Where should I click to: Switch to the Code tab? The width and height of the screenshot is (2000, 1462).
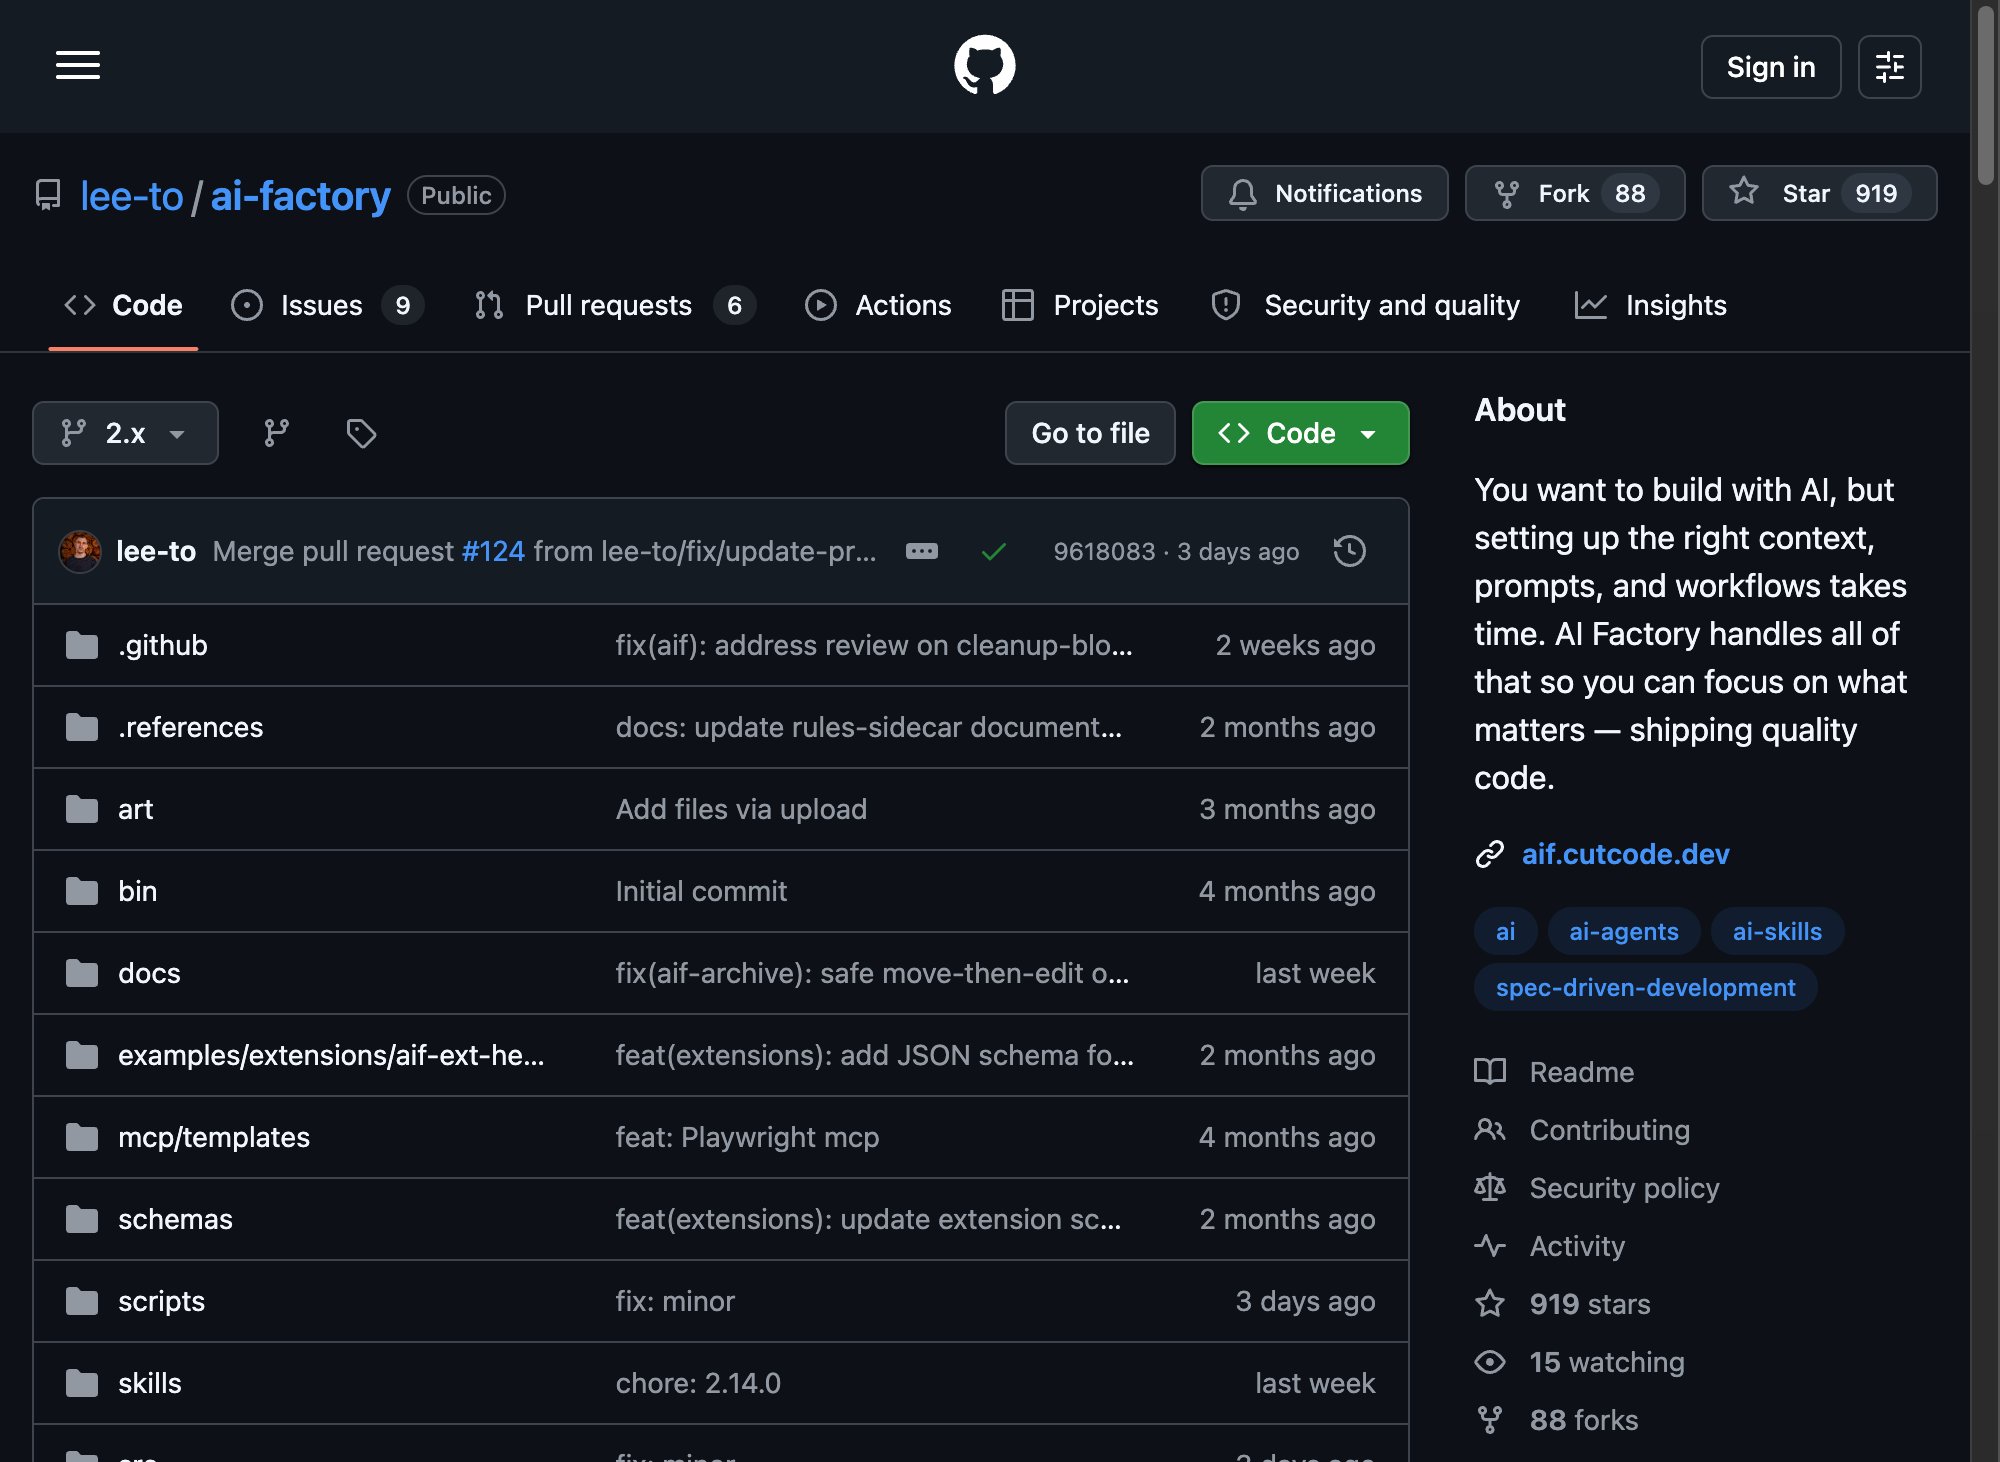point(123,305)
